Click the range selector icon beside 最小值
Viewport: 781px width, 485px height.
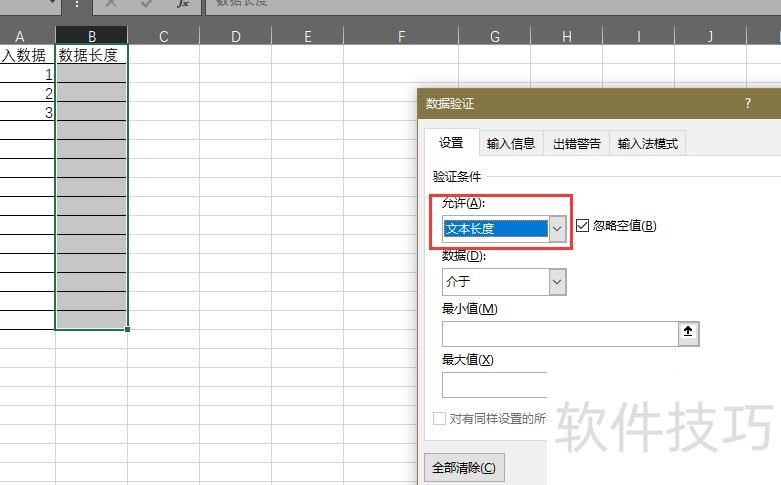pos(688,334)
